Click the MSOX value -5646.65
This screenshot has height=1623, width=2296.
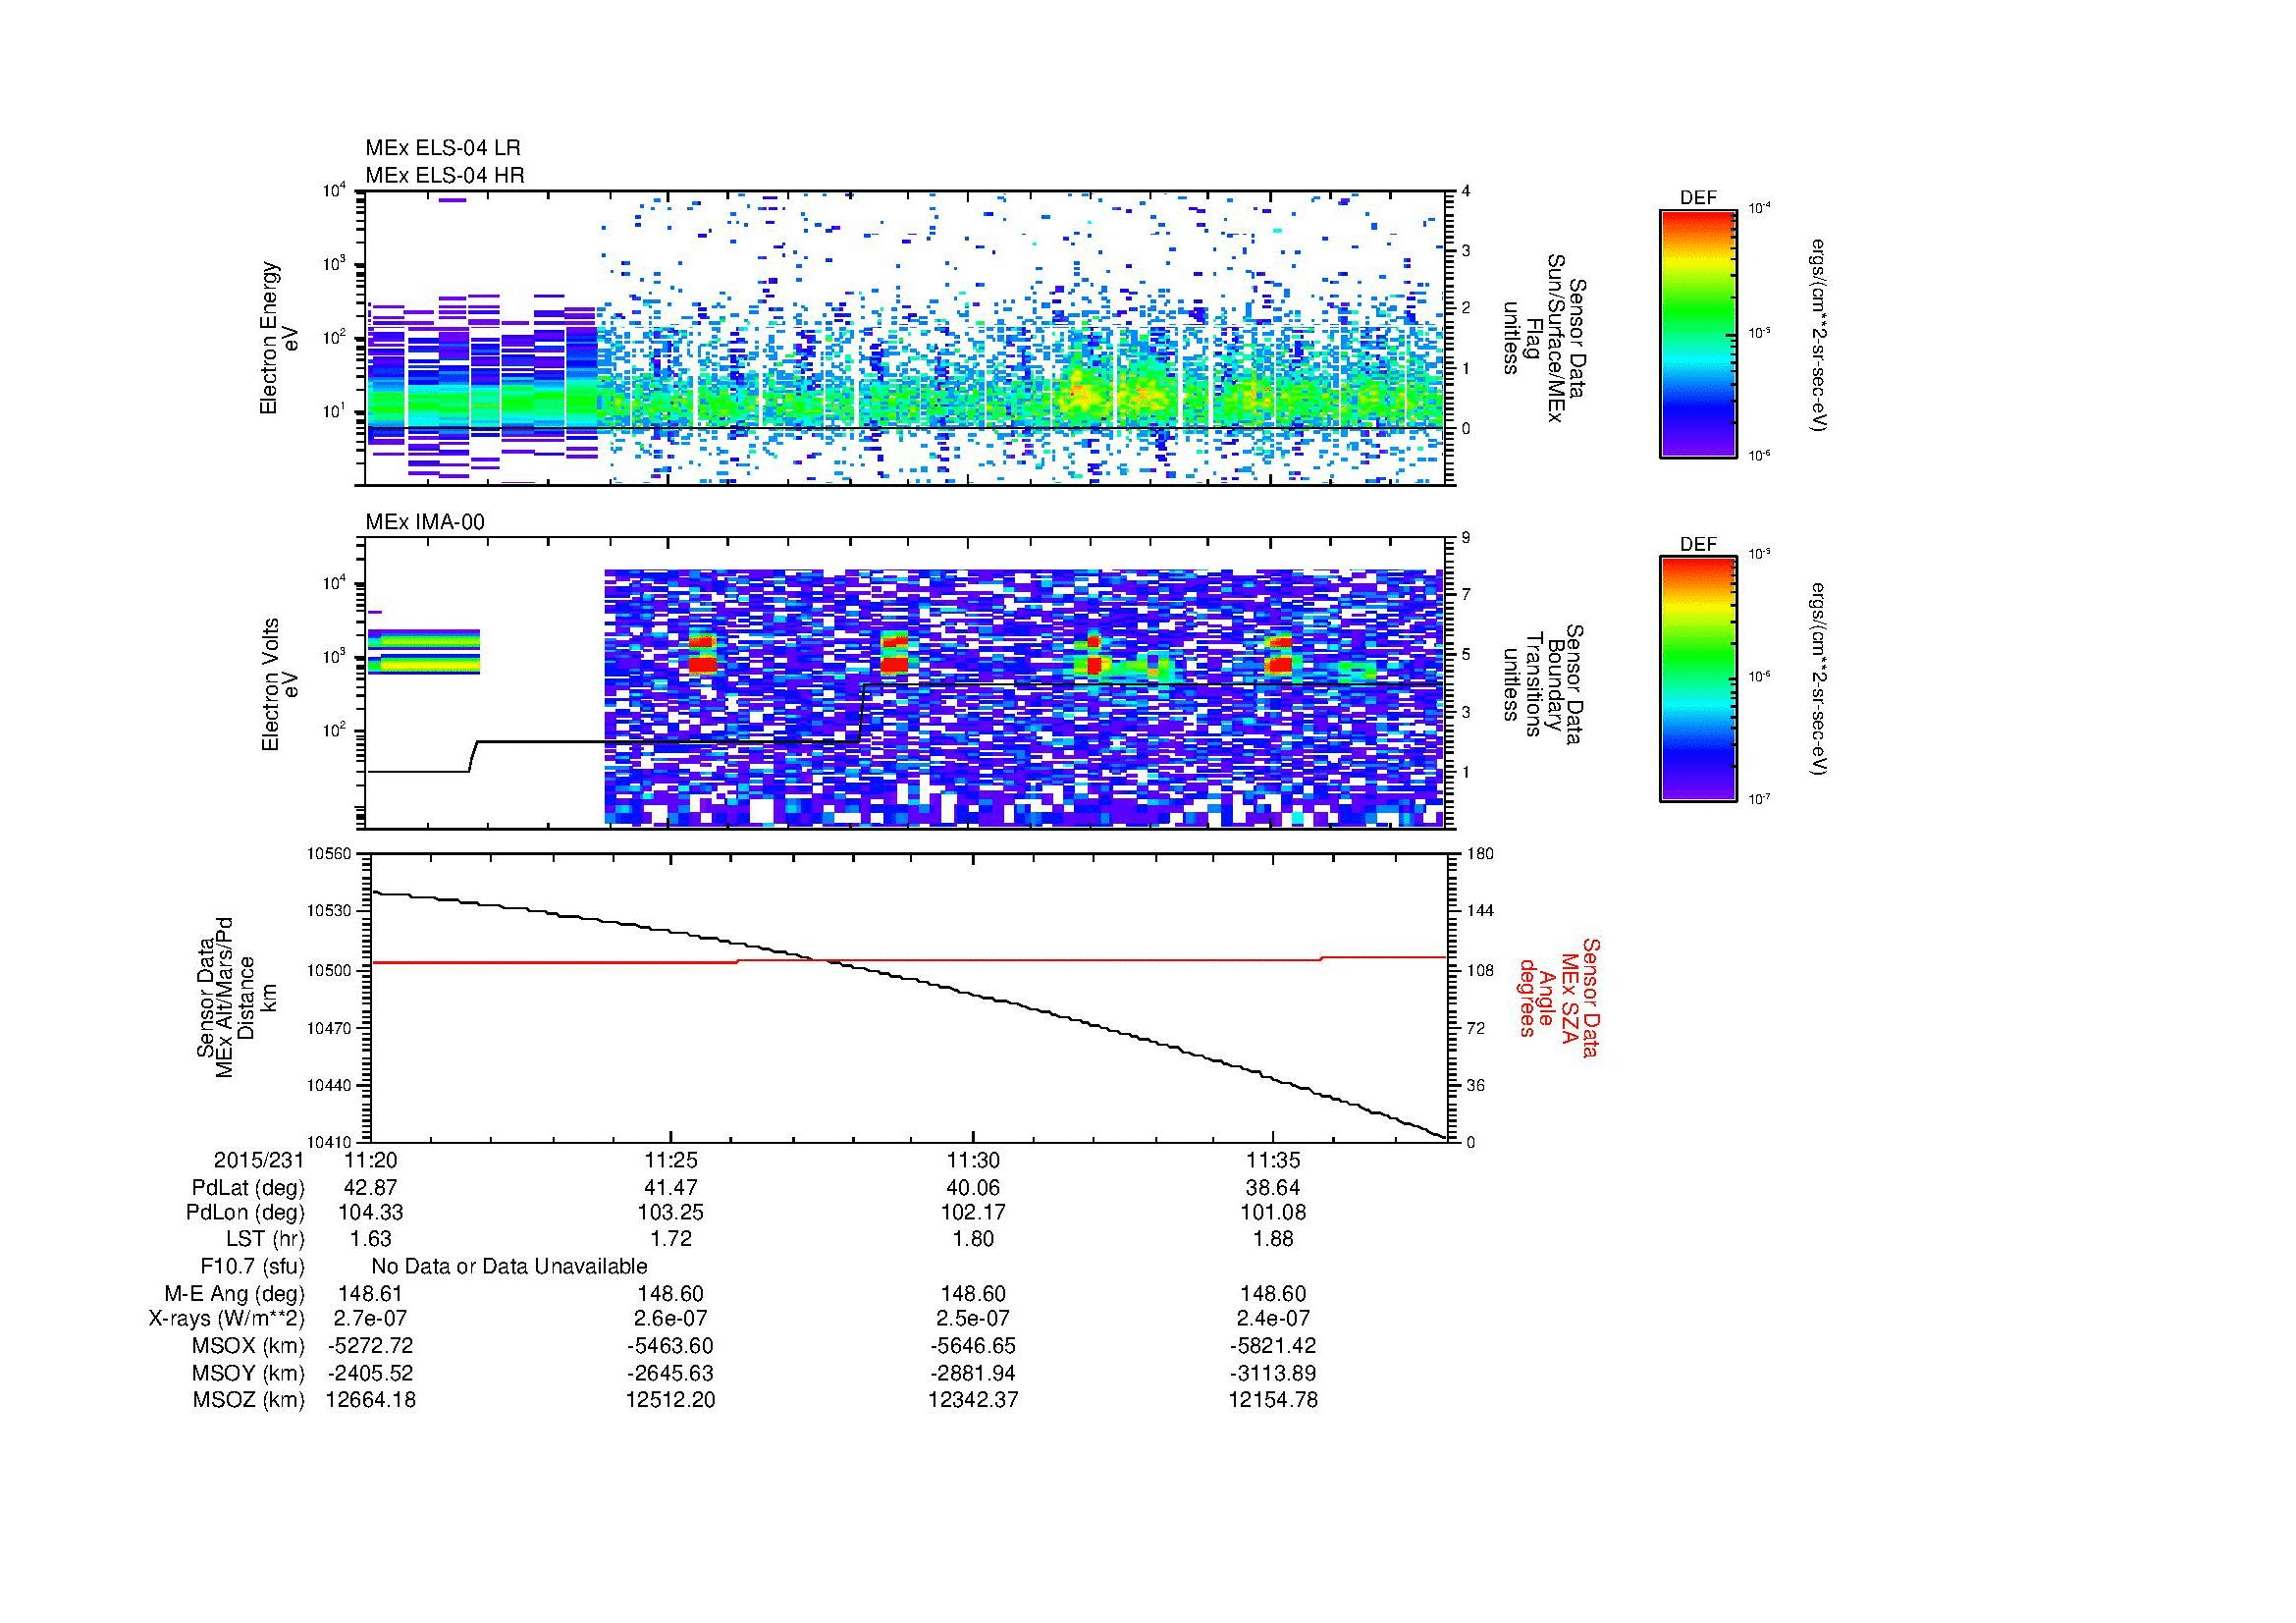click(973, 1346)
